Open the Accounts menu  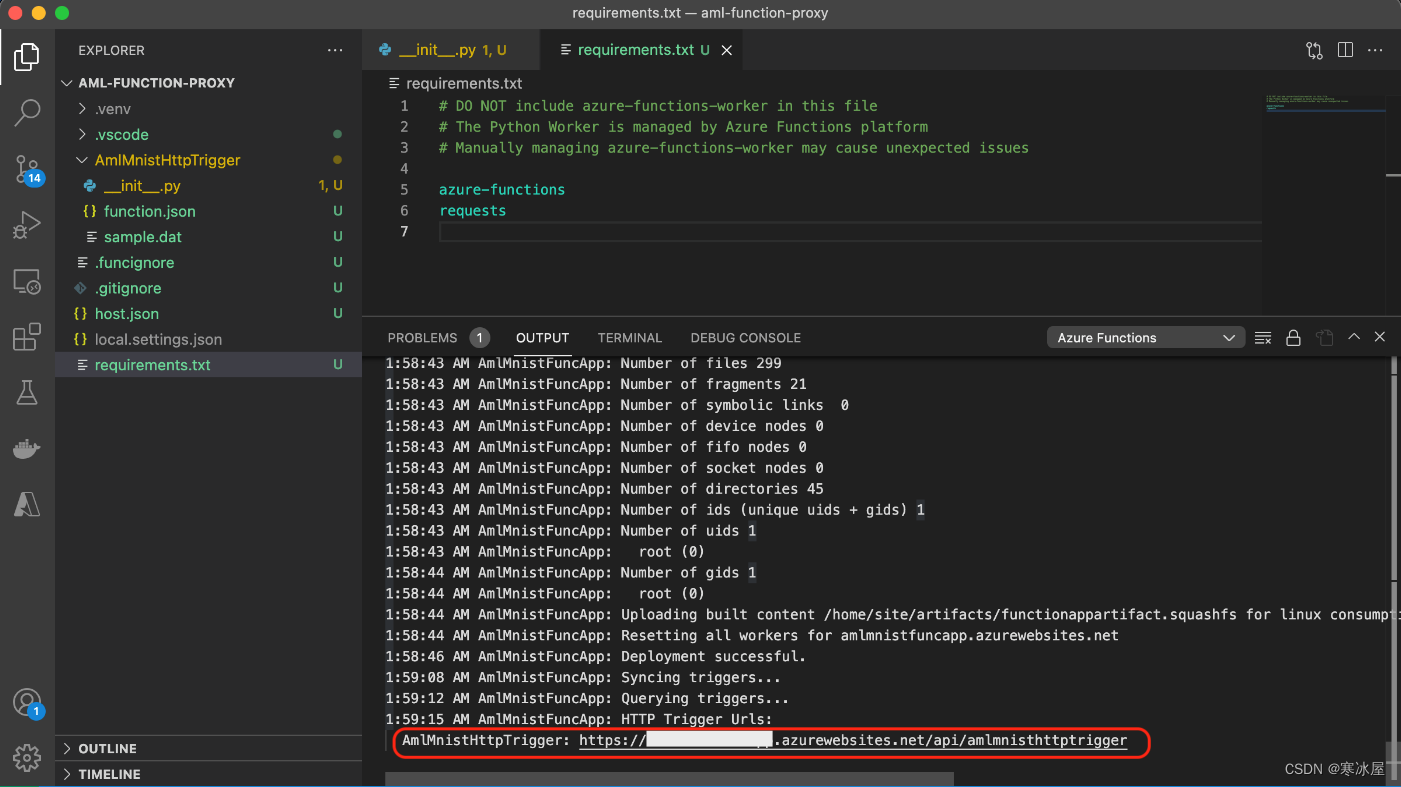(x=27, y=703)
